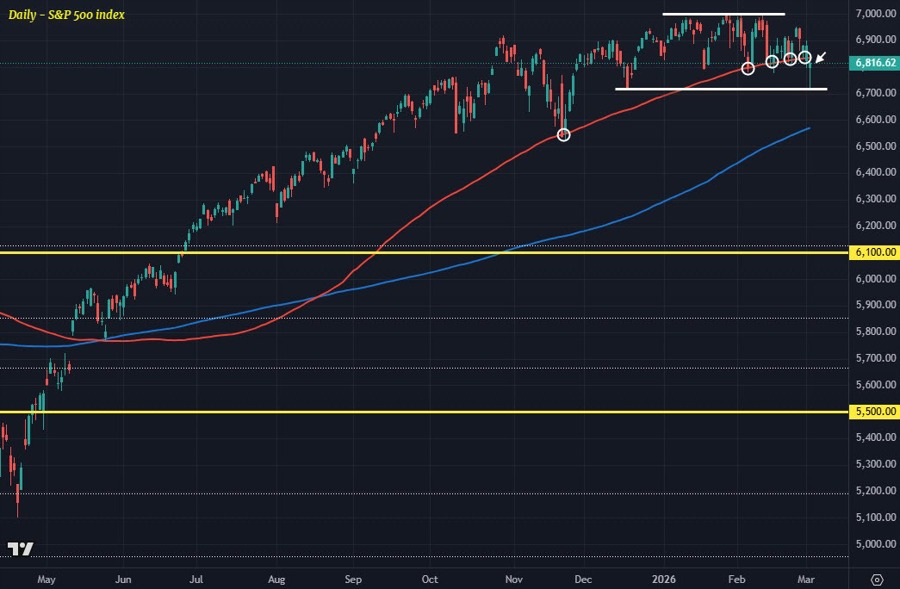This screenshot has height=589, width=900.
Task: Click the blue moving average line end
Action: [x=807, y=128]
